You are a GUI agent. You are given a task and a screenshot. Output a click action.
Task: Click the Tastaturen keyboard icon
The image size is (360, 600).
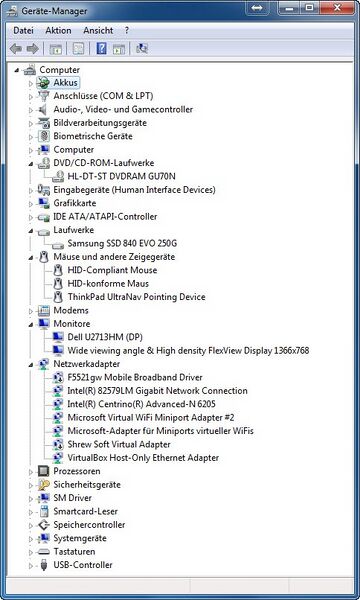(x=44, y=552)
